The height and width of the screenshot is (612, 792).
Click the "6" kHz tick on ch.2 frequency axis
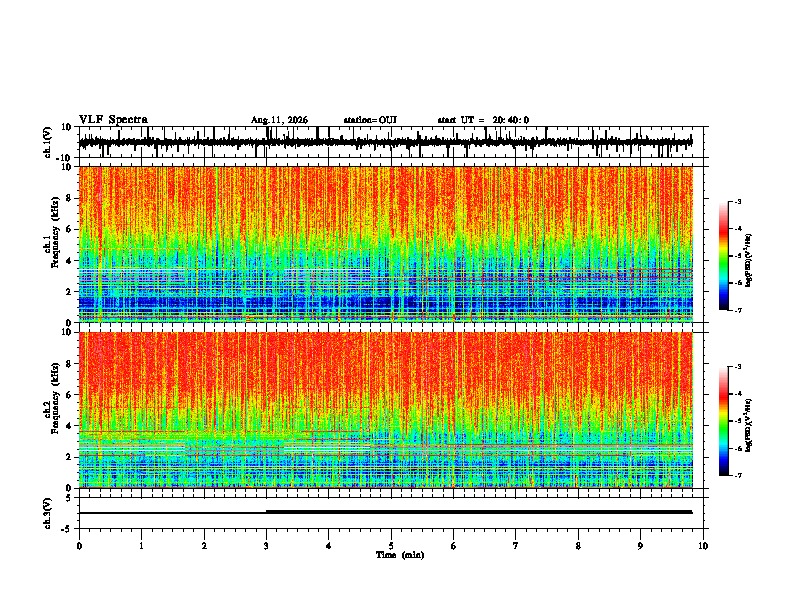pyautogui.click(x=70, y=395)
